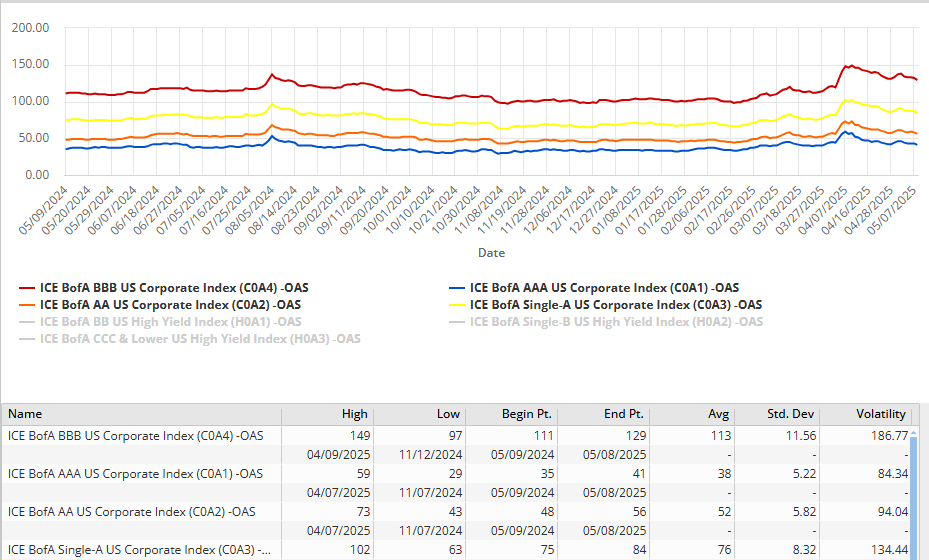Click BBB end point value 129
This screenshot has width=929, height=560.
636,436
